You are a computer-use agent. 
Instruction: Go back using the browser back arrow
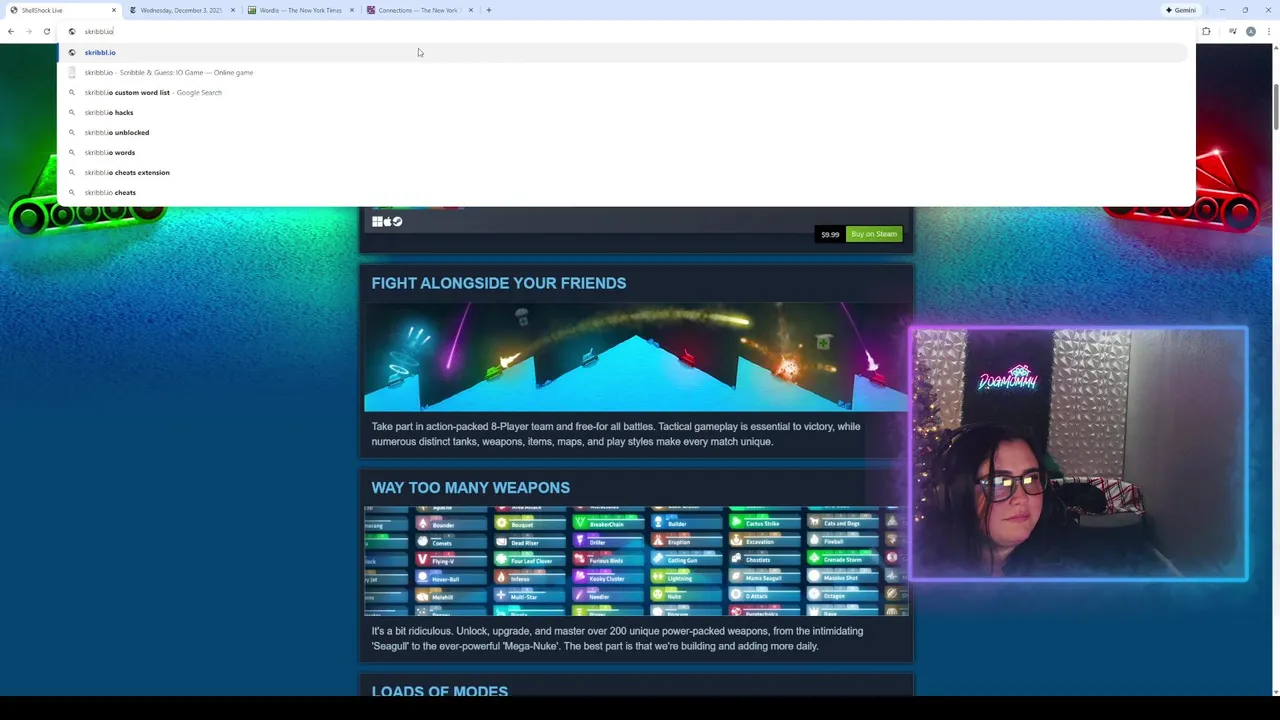[11, 31]
